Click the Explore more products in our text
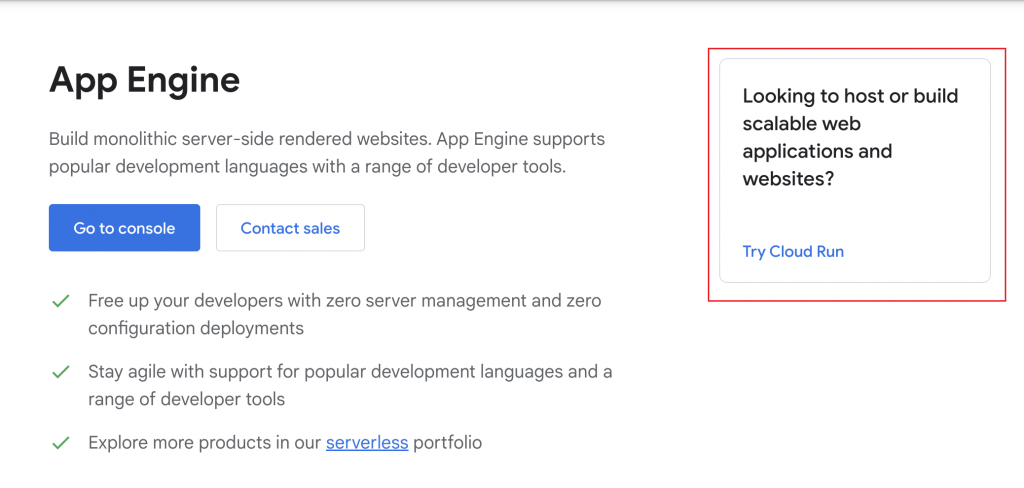Screen dimensions: 1024x488 pyautogui.click(x=205, y=442)
